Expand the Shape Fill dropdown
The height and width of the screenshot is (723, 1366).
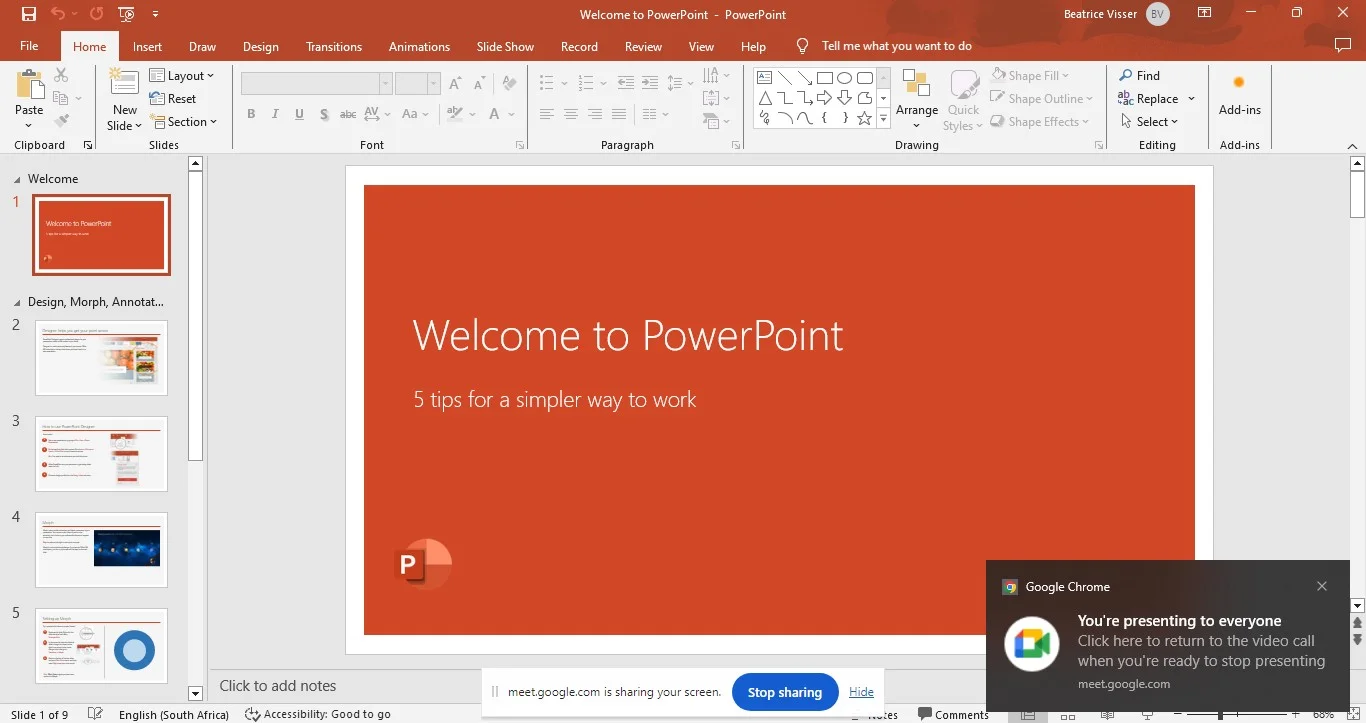pos(1030,75)
